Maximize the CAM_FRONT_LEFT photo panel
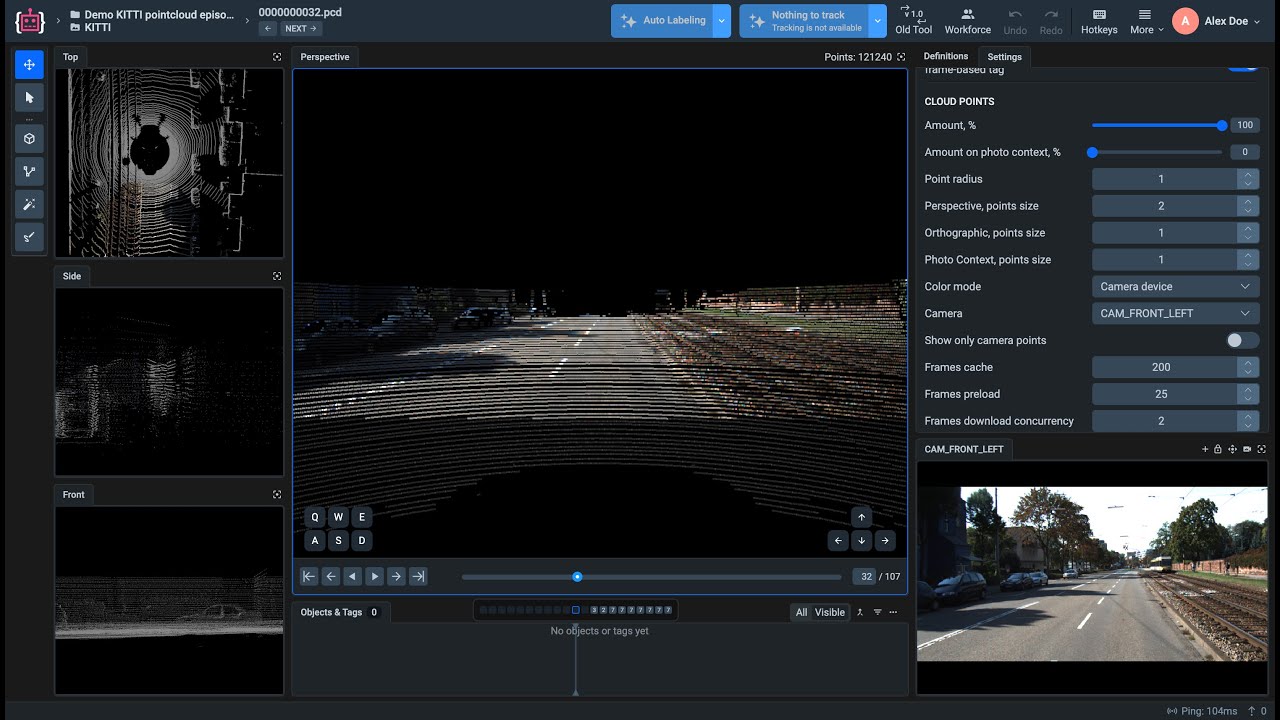The image size is (1280, 720). 1262,450
